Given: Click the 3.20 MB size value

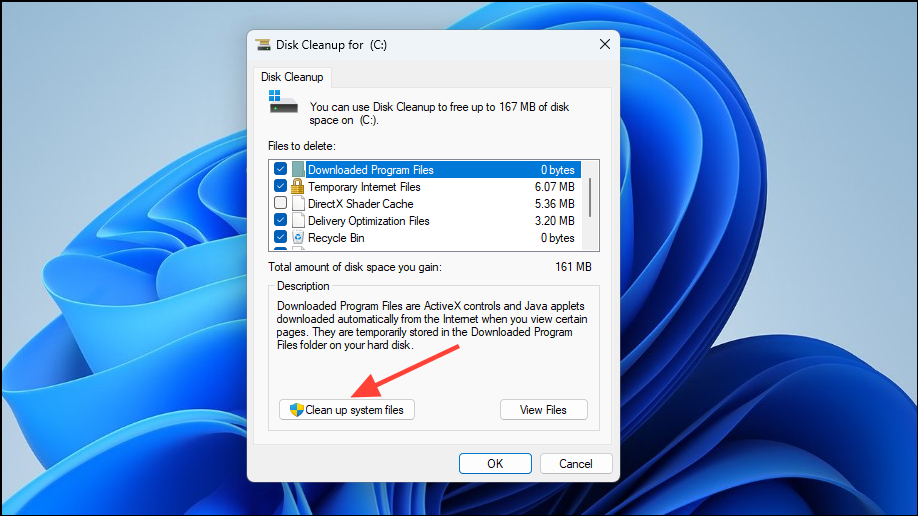Looking at the screenshot, I should coord(554,221).
